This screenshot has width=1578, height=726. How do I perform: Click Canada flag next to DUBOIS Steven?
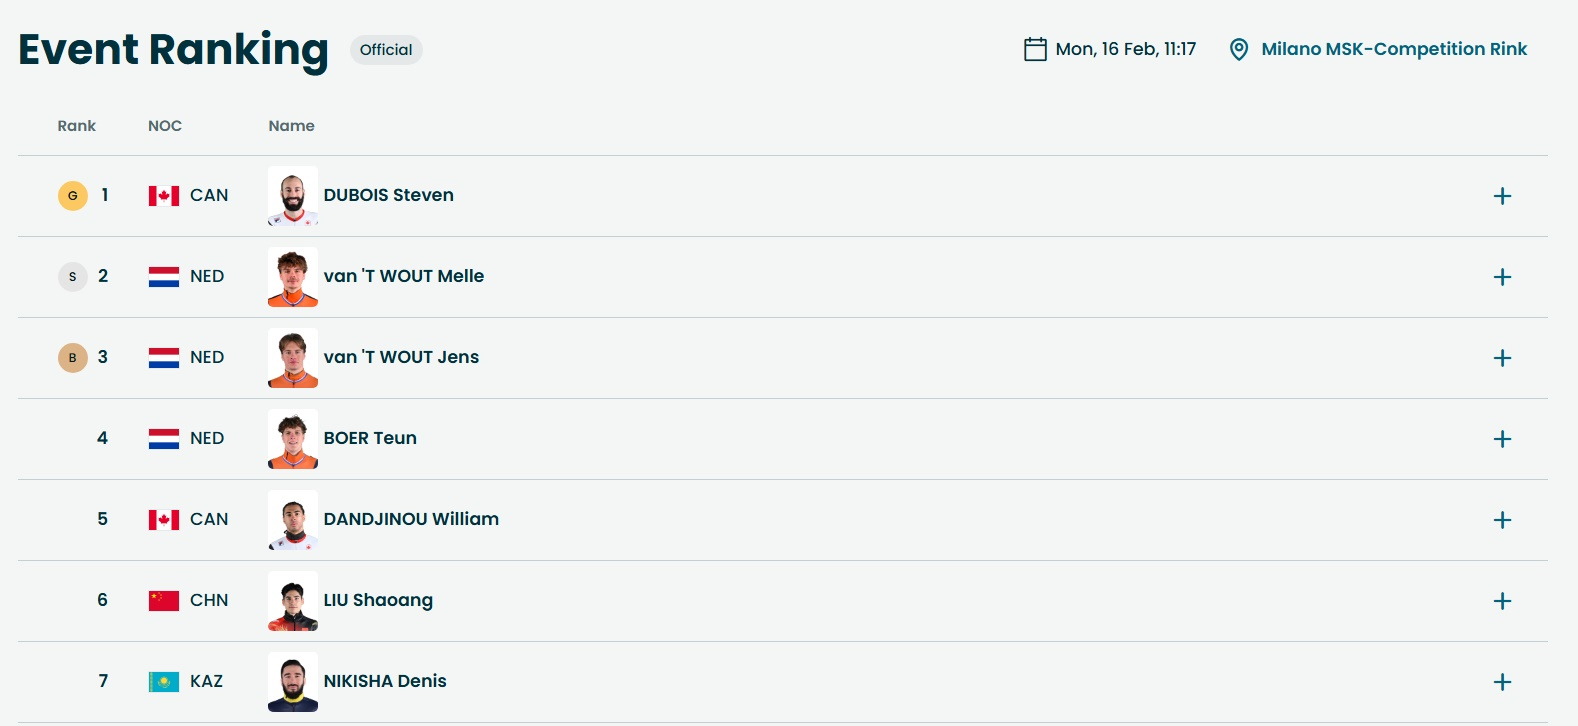click(164, 196)
